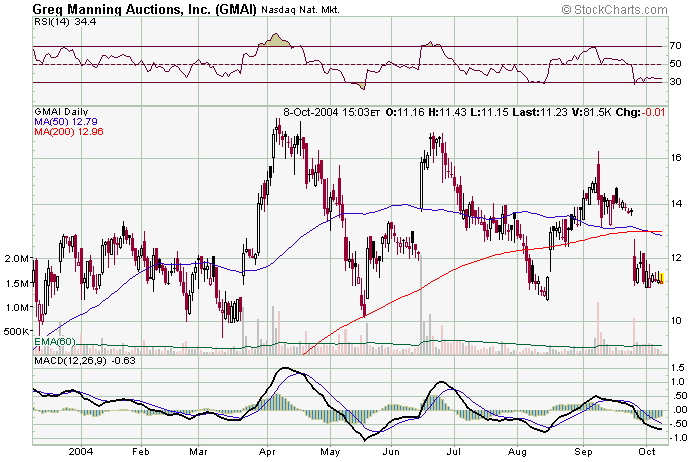Screen dimensions: 700x462
Task: Select the 'MACD(12,26,9) -0.63' label
Action: [x=84, y=360]
